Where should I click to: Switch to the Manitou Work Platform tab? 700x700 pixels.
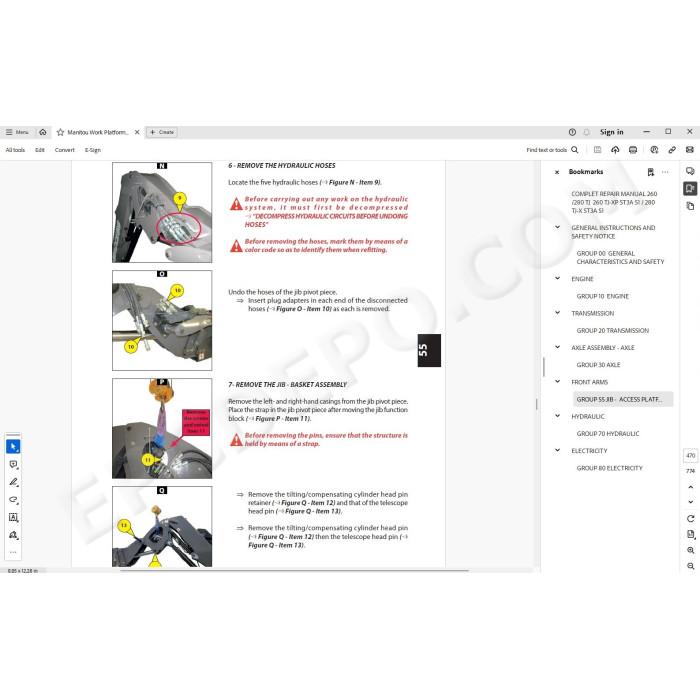pyautogui.click(x=97, y=132)
